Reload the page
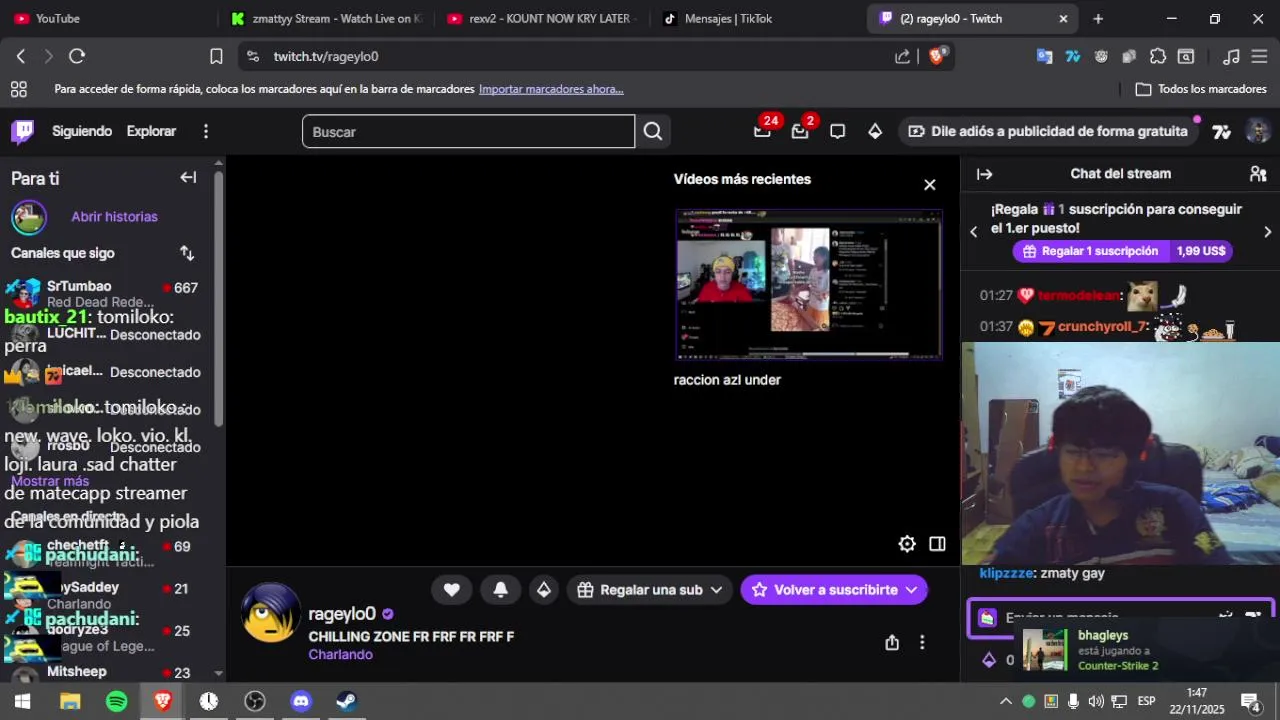This screenshot has height=720, width=1280. pos(77,56)
